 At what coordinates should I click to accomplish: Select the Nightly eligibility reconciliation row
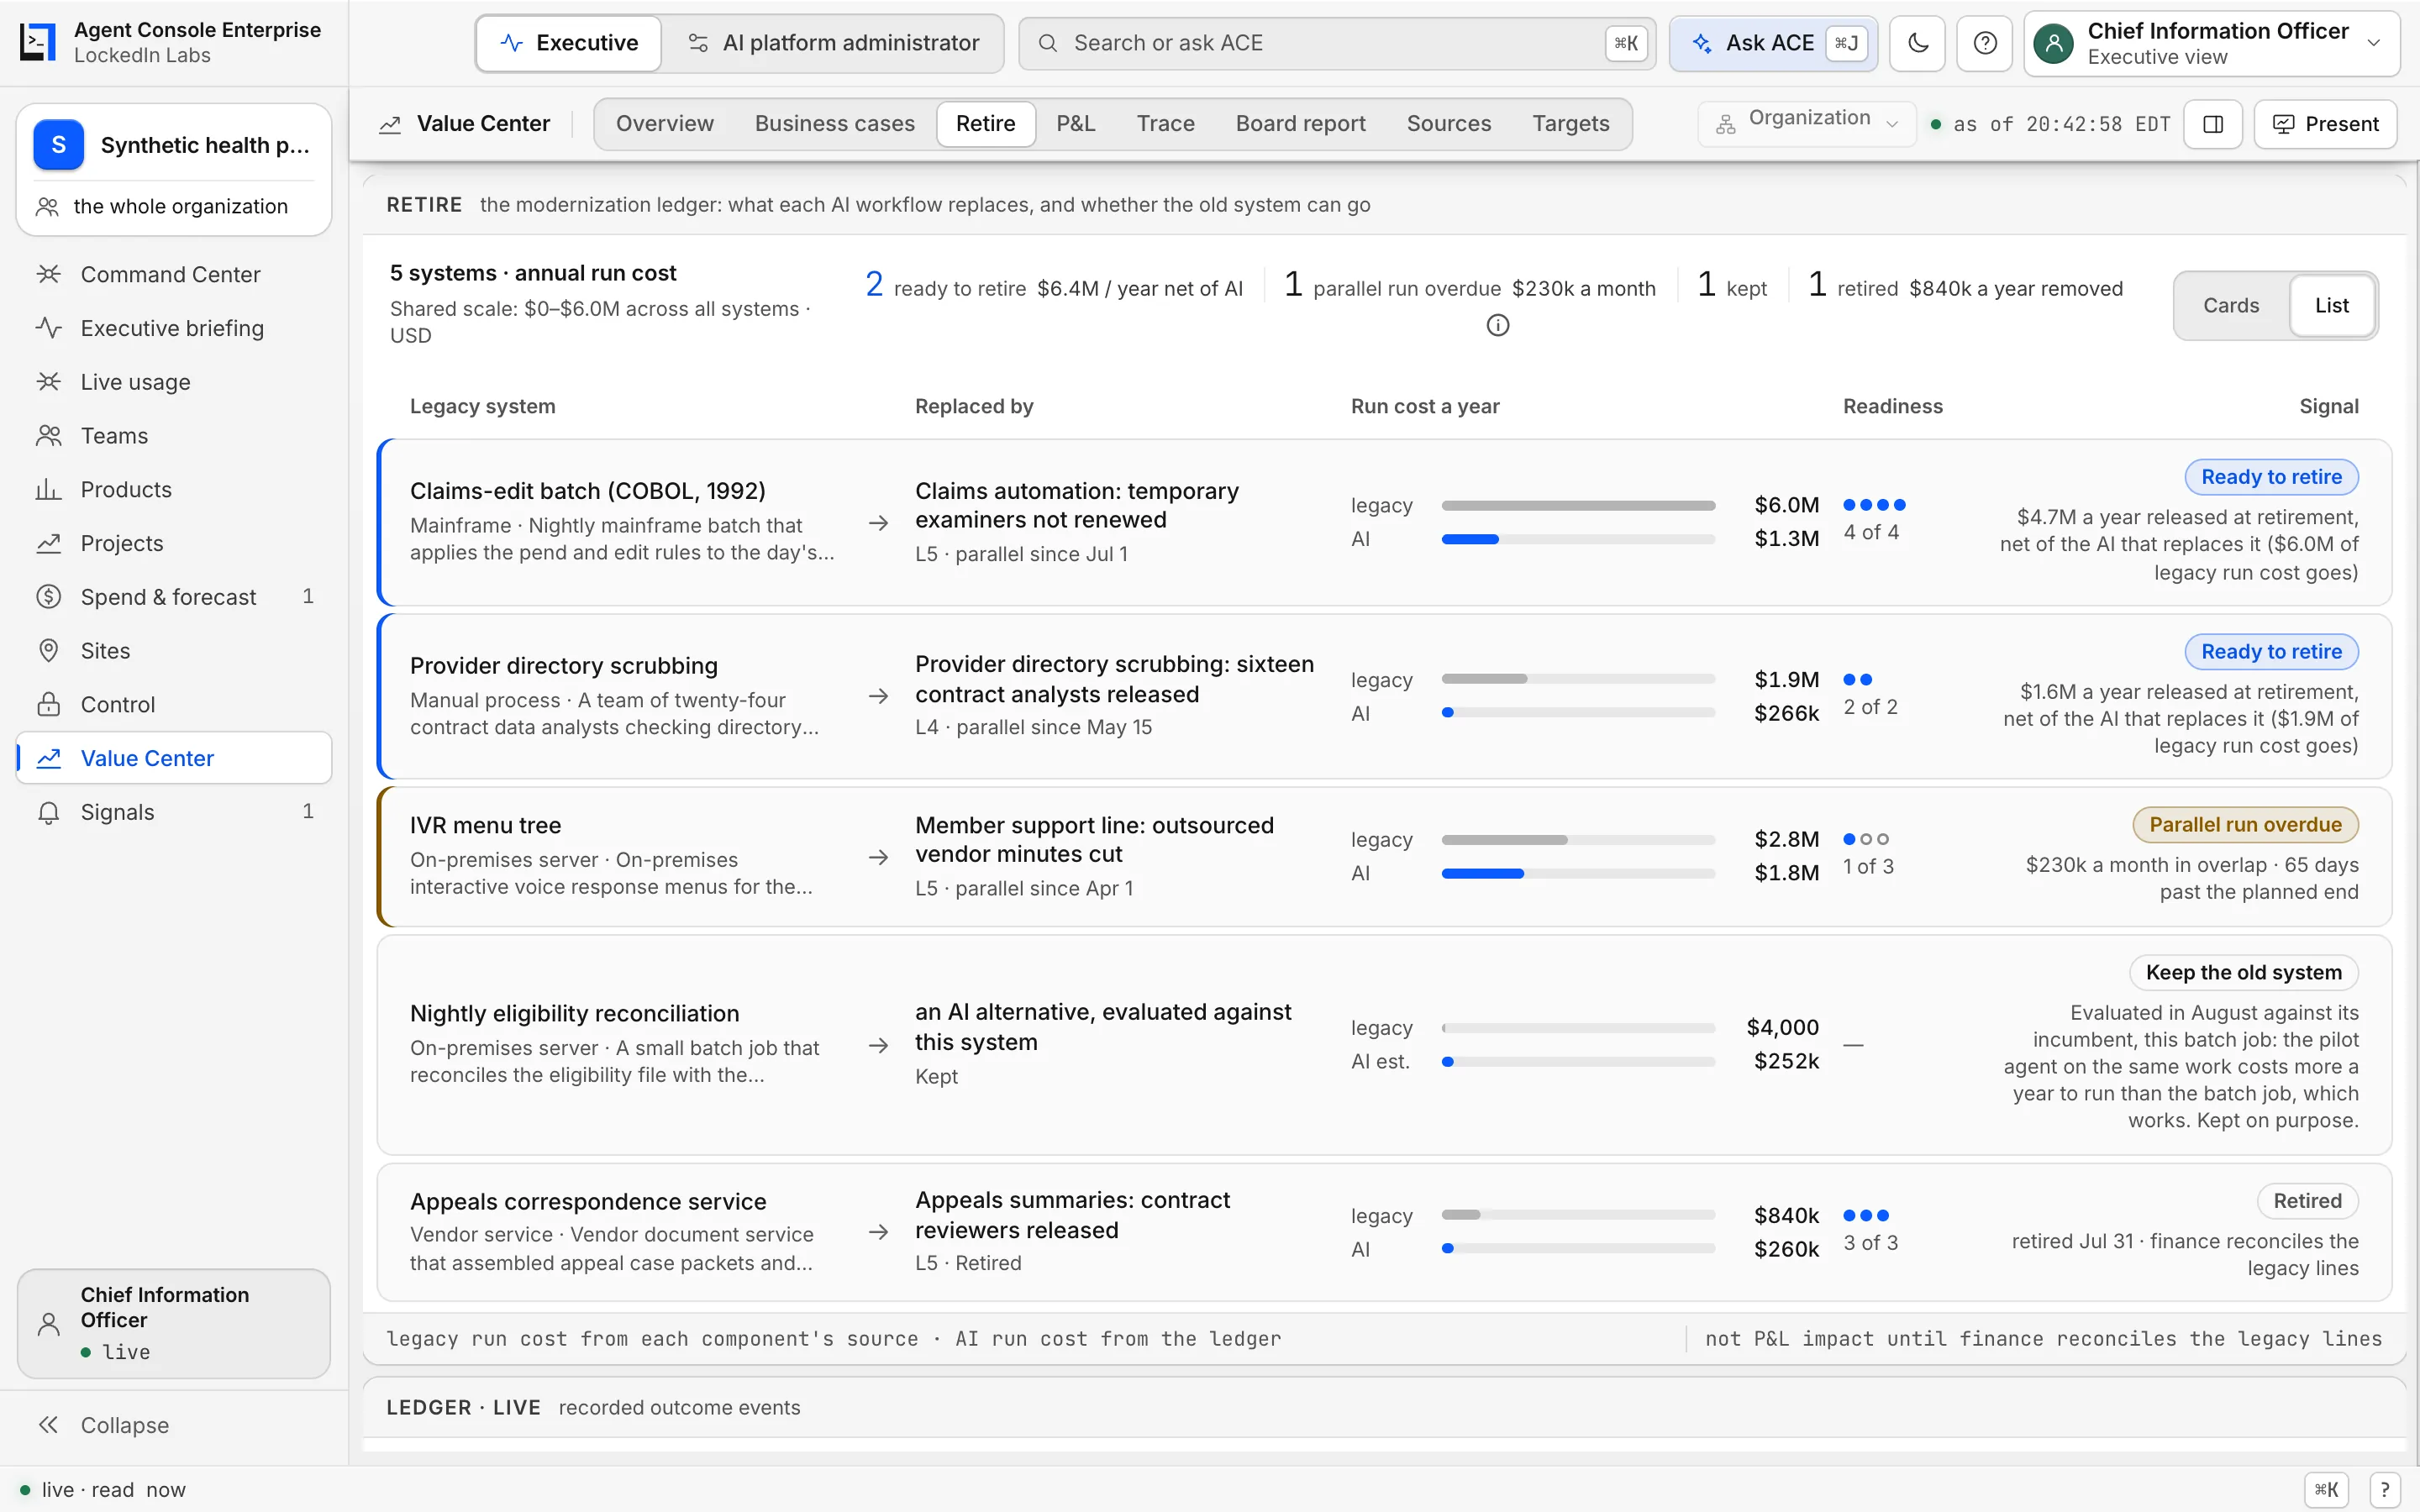point(1384,1045)
